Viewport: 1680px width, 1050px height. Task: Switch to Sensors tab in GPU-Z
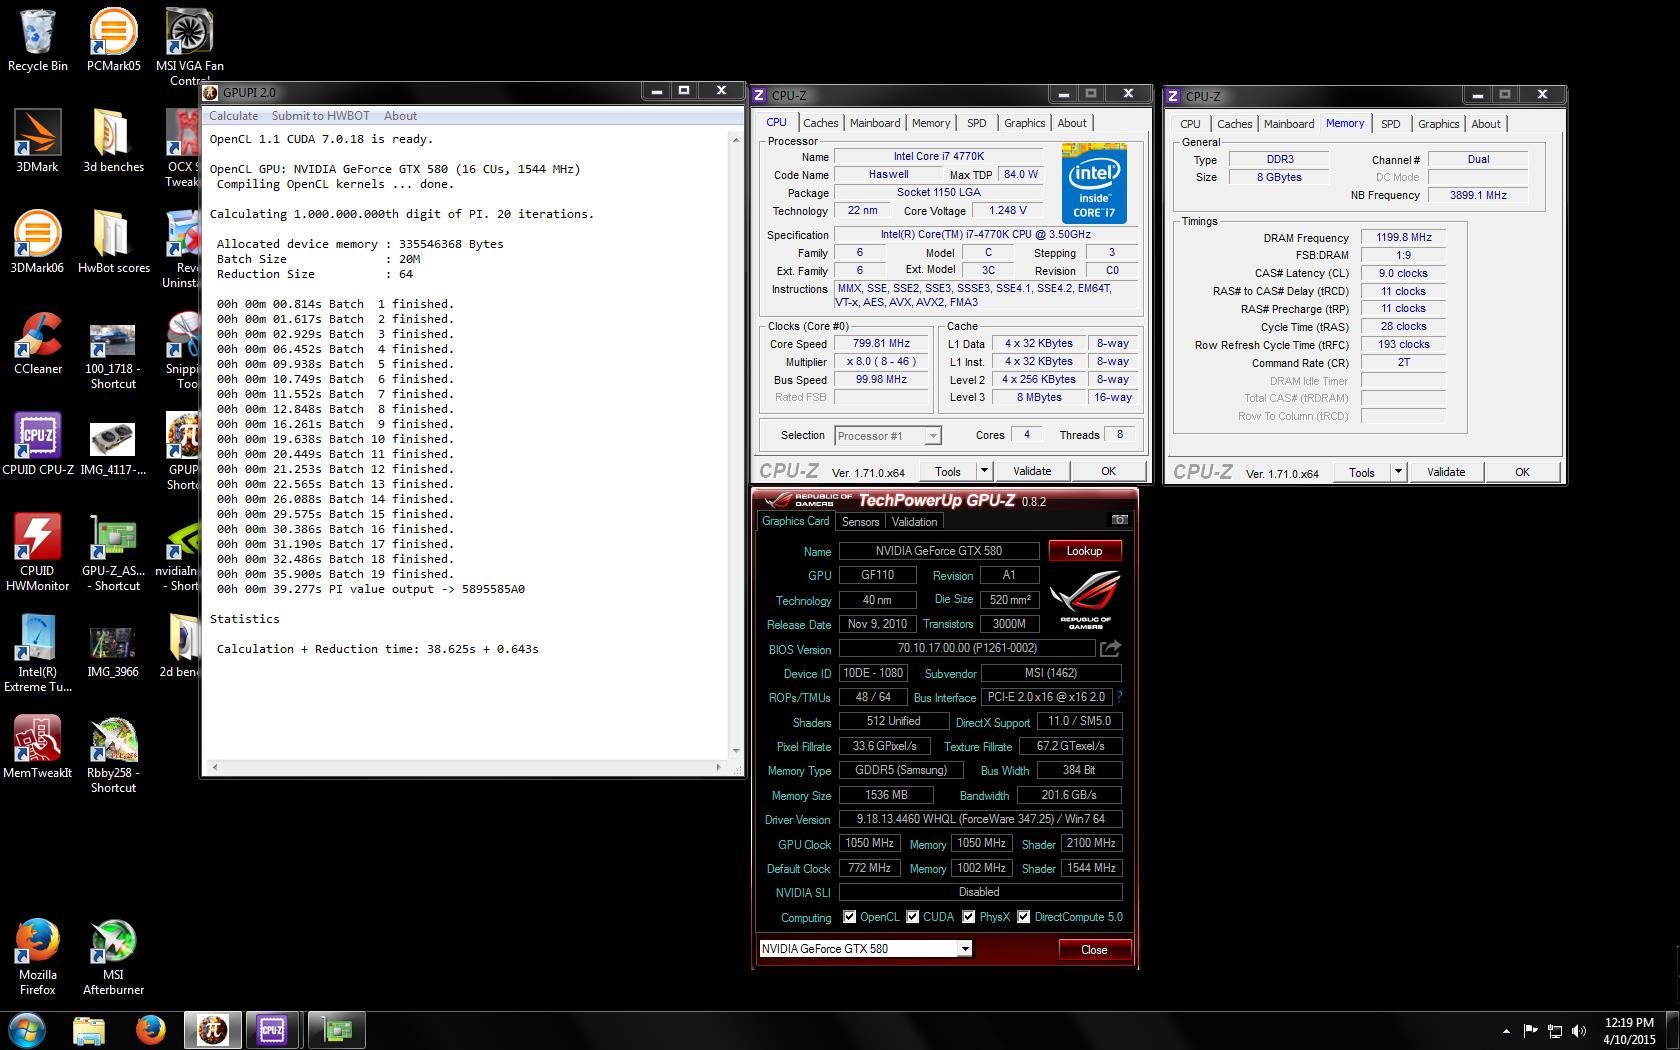(x=860, y=522)
